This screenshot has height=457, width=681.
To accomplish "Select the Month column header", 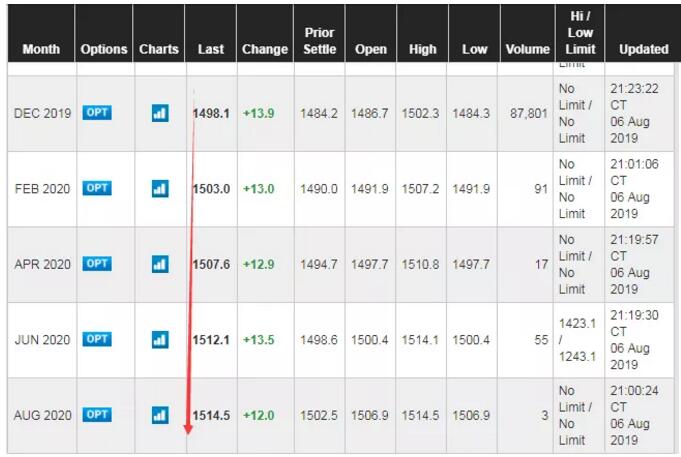I will [41, 49].
